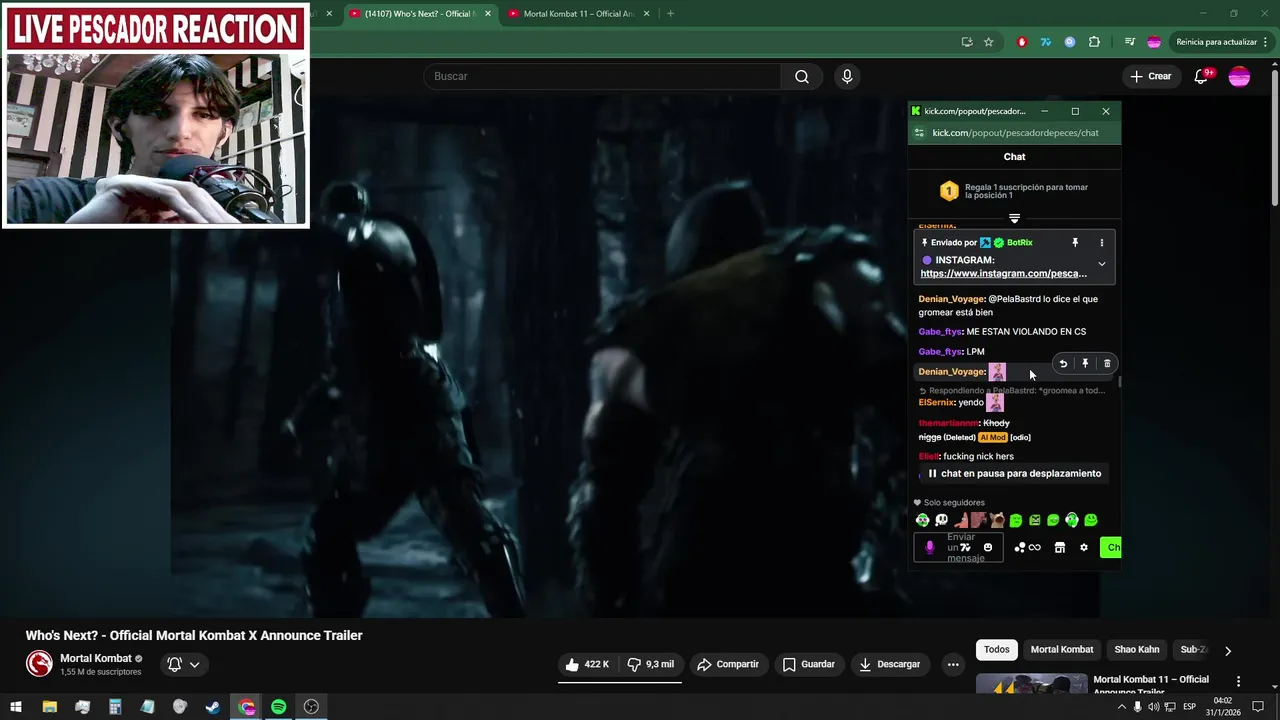Open the emoji picker in chat input

pos(988,547)
